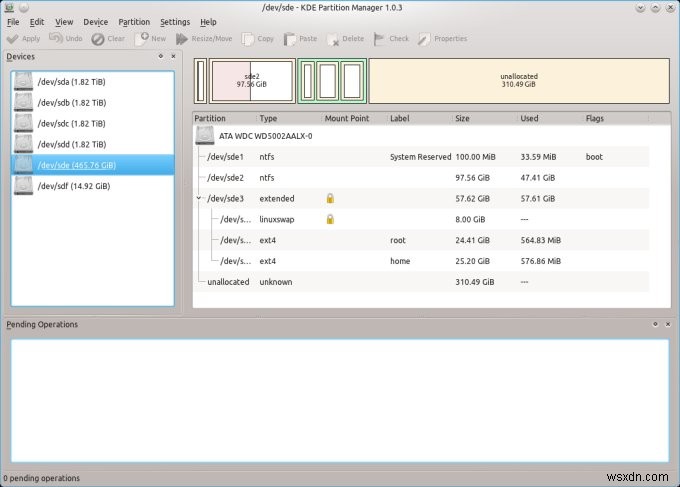Close the Devices panel
The width and height of the screenshot is (680, 487).
point(173,57)
